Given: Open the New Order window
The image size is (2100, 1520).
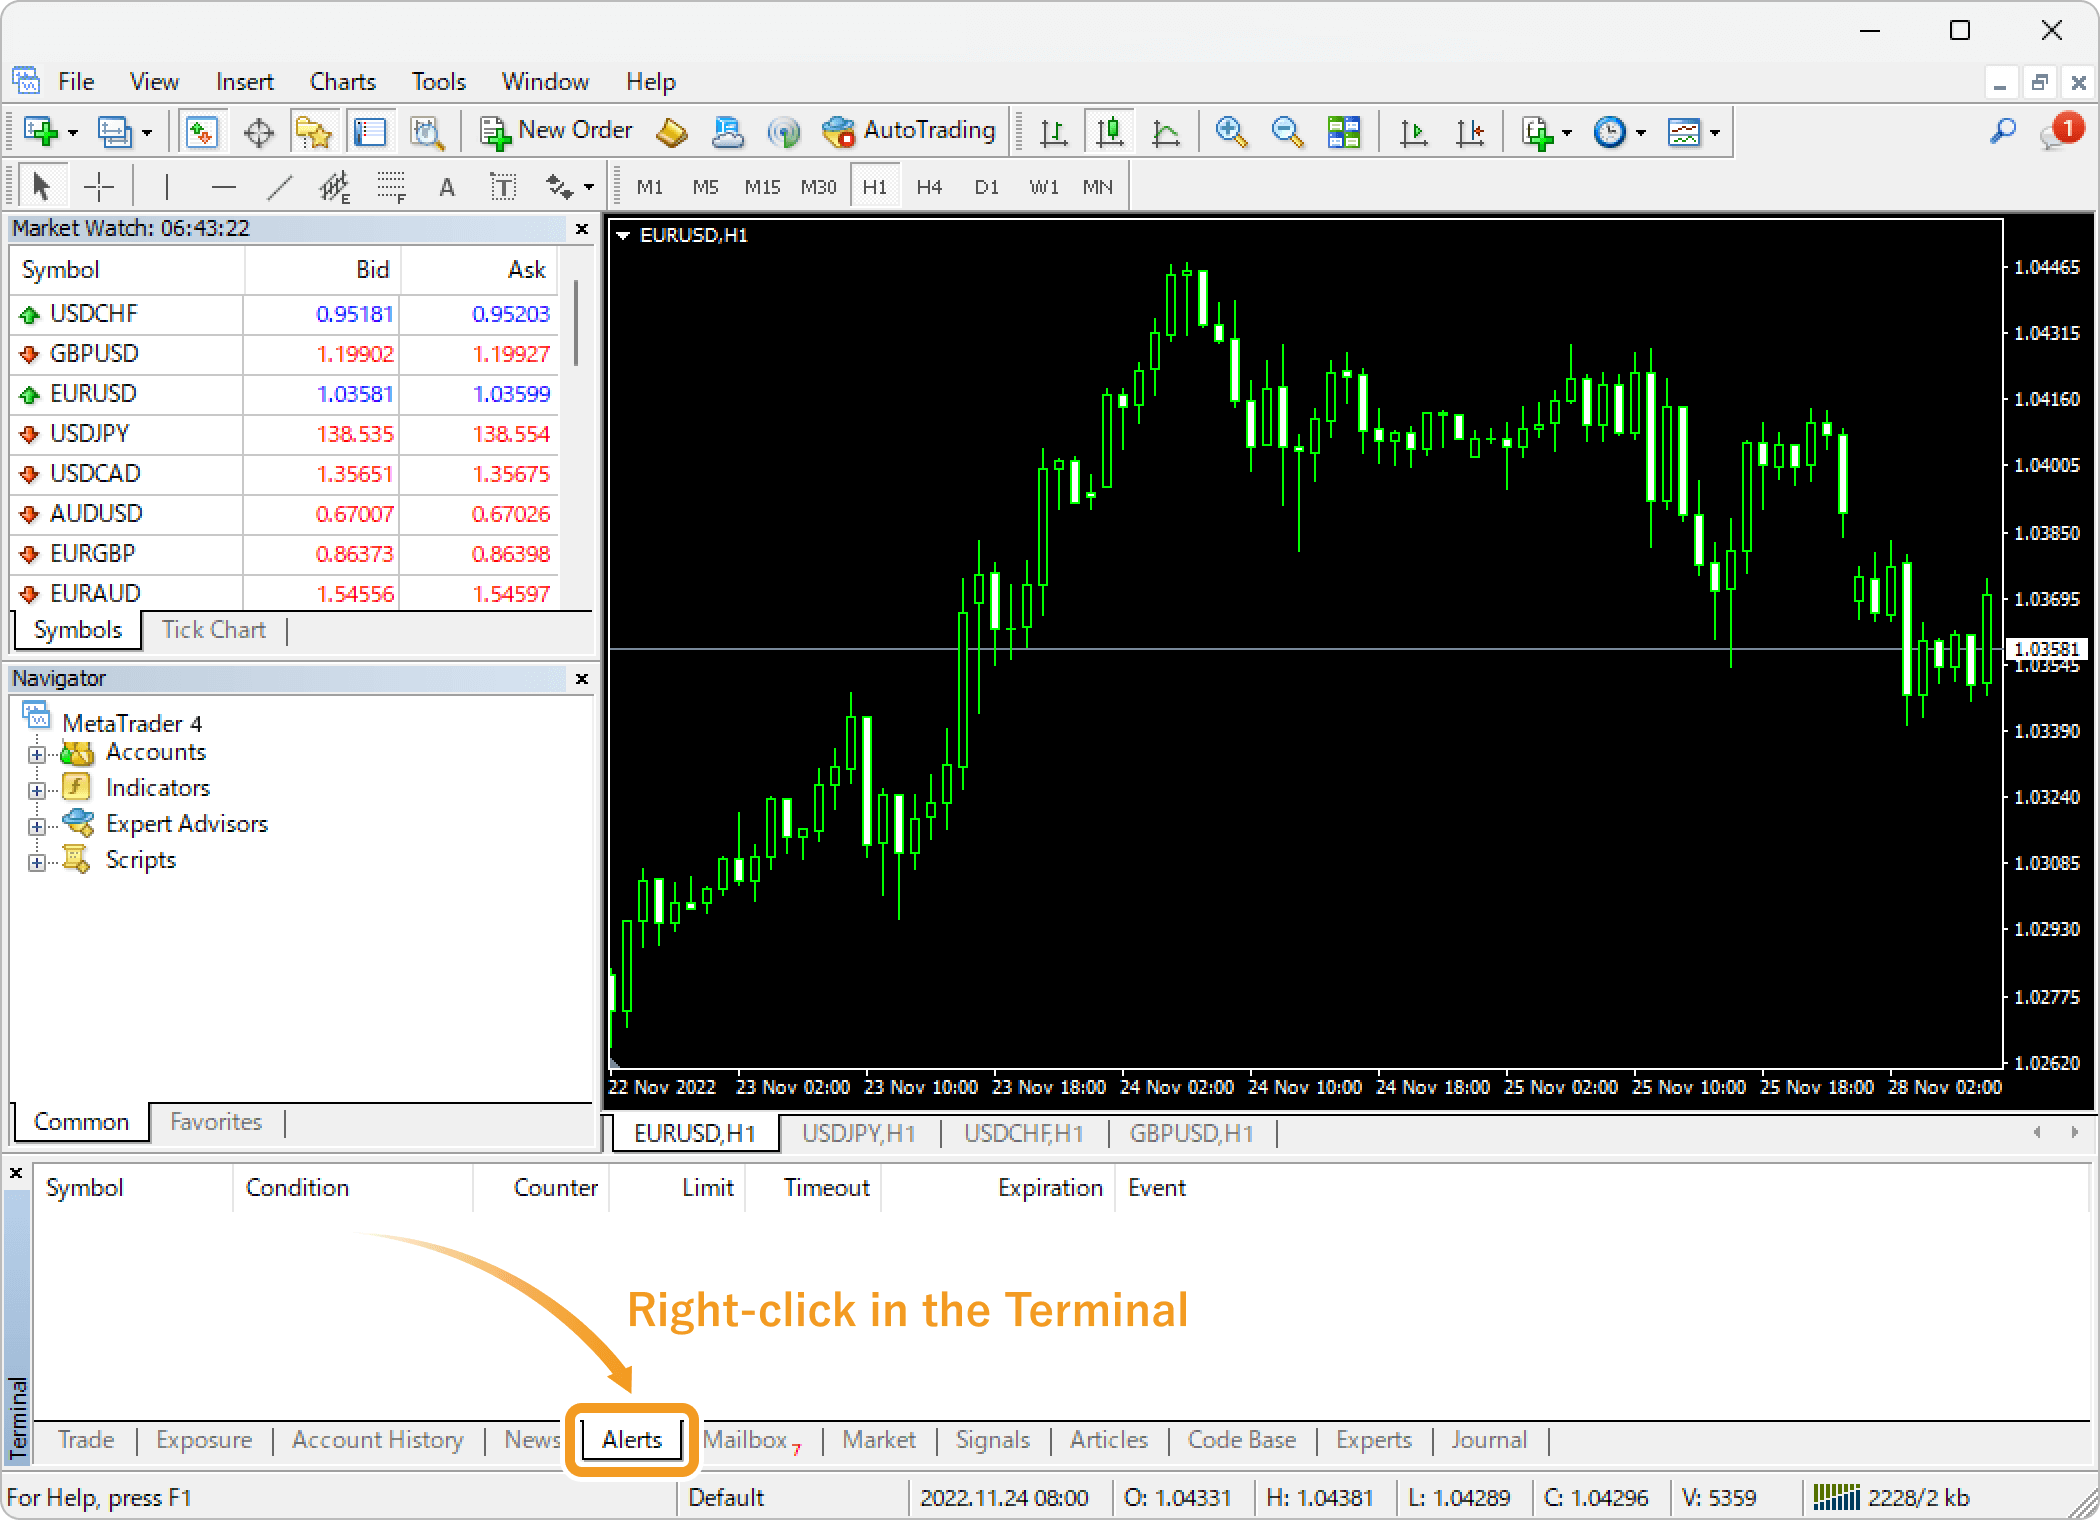Looking at the screenshot, I should 557,131.
